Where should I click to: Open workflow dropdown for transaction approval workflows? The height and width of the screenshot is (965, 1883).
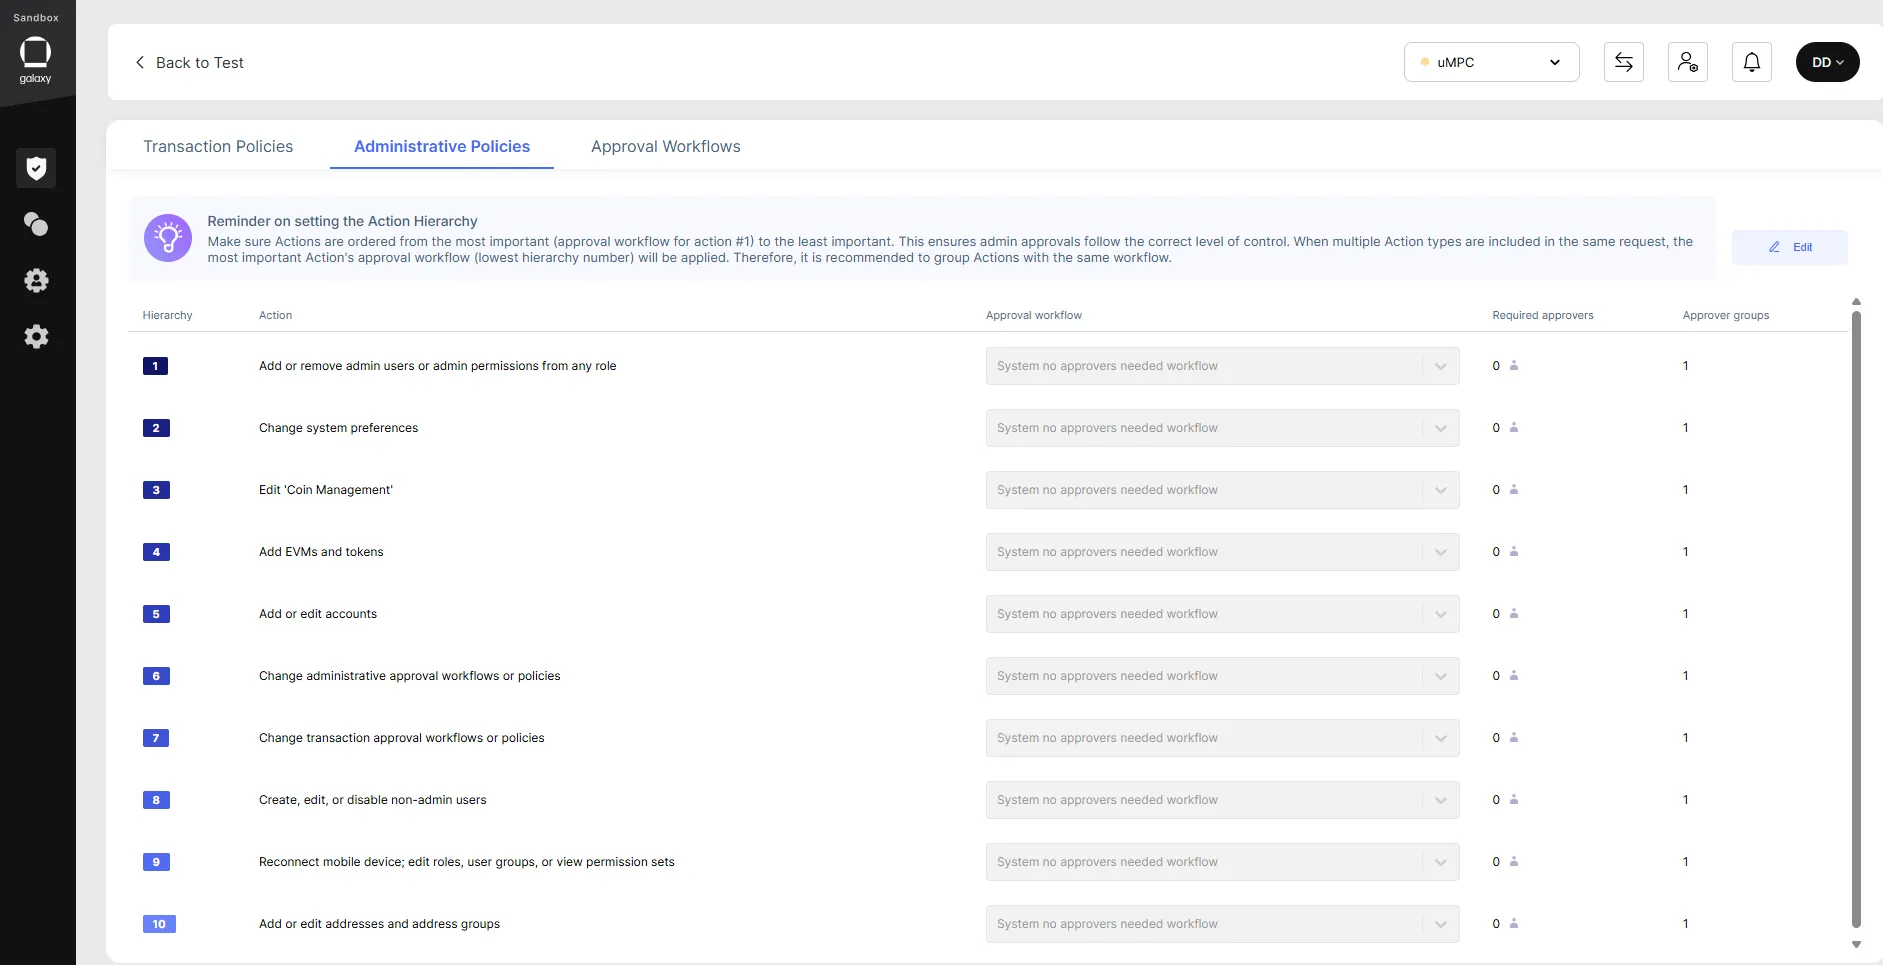point(1222,738)
